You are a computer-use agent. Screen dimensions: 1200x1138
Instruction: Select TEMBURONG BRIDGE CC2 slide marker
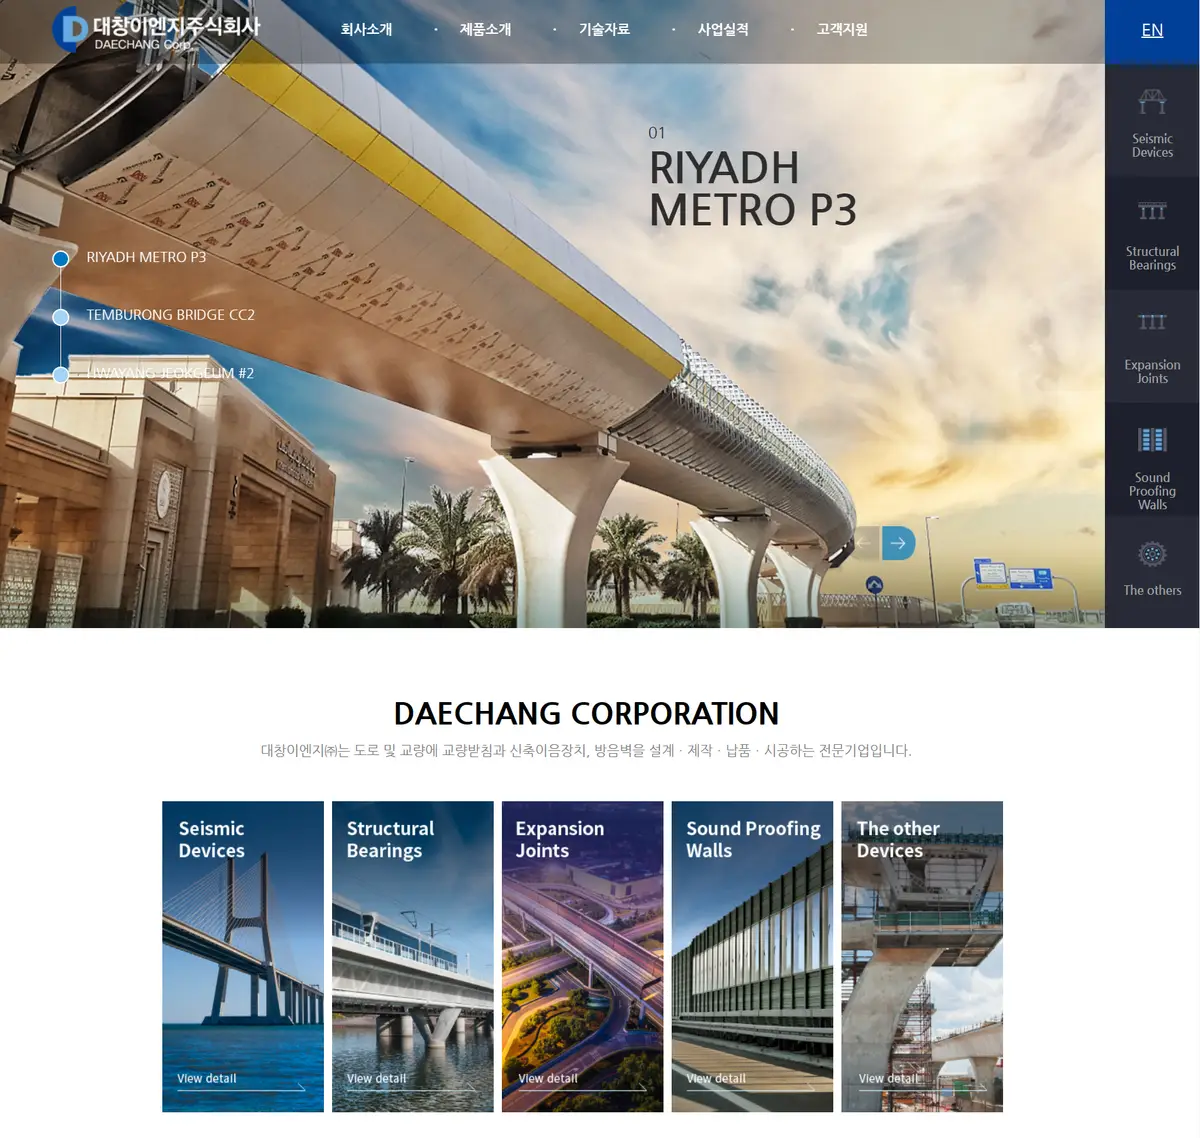pyautogui.click(x=60, y=317)
